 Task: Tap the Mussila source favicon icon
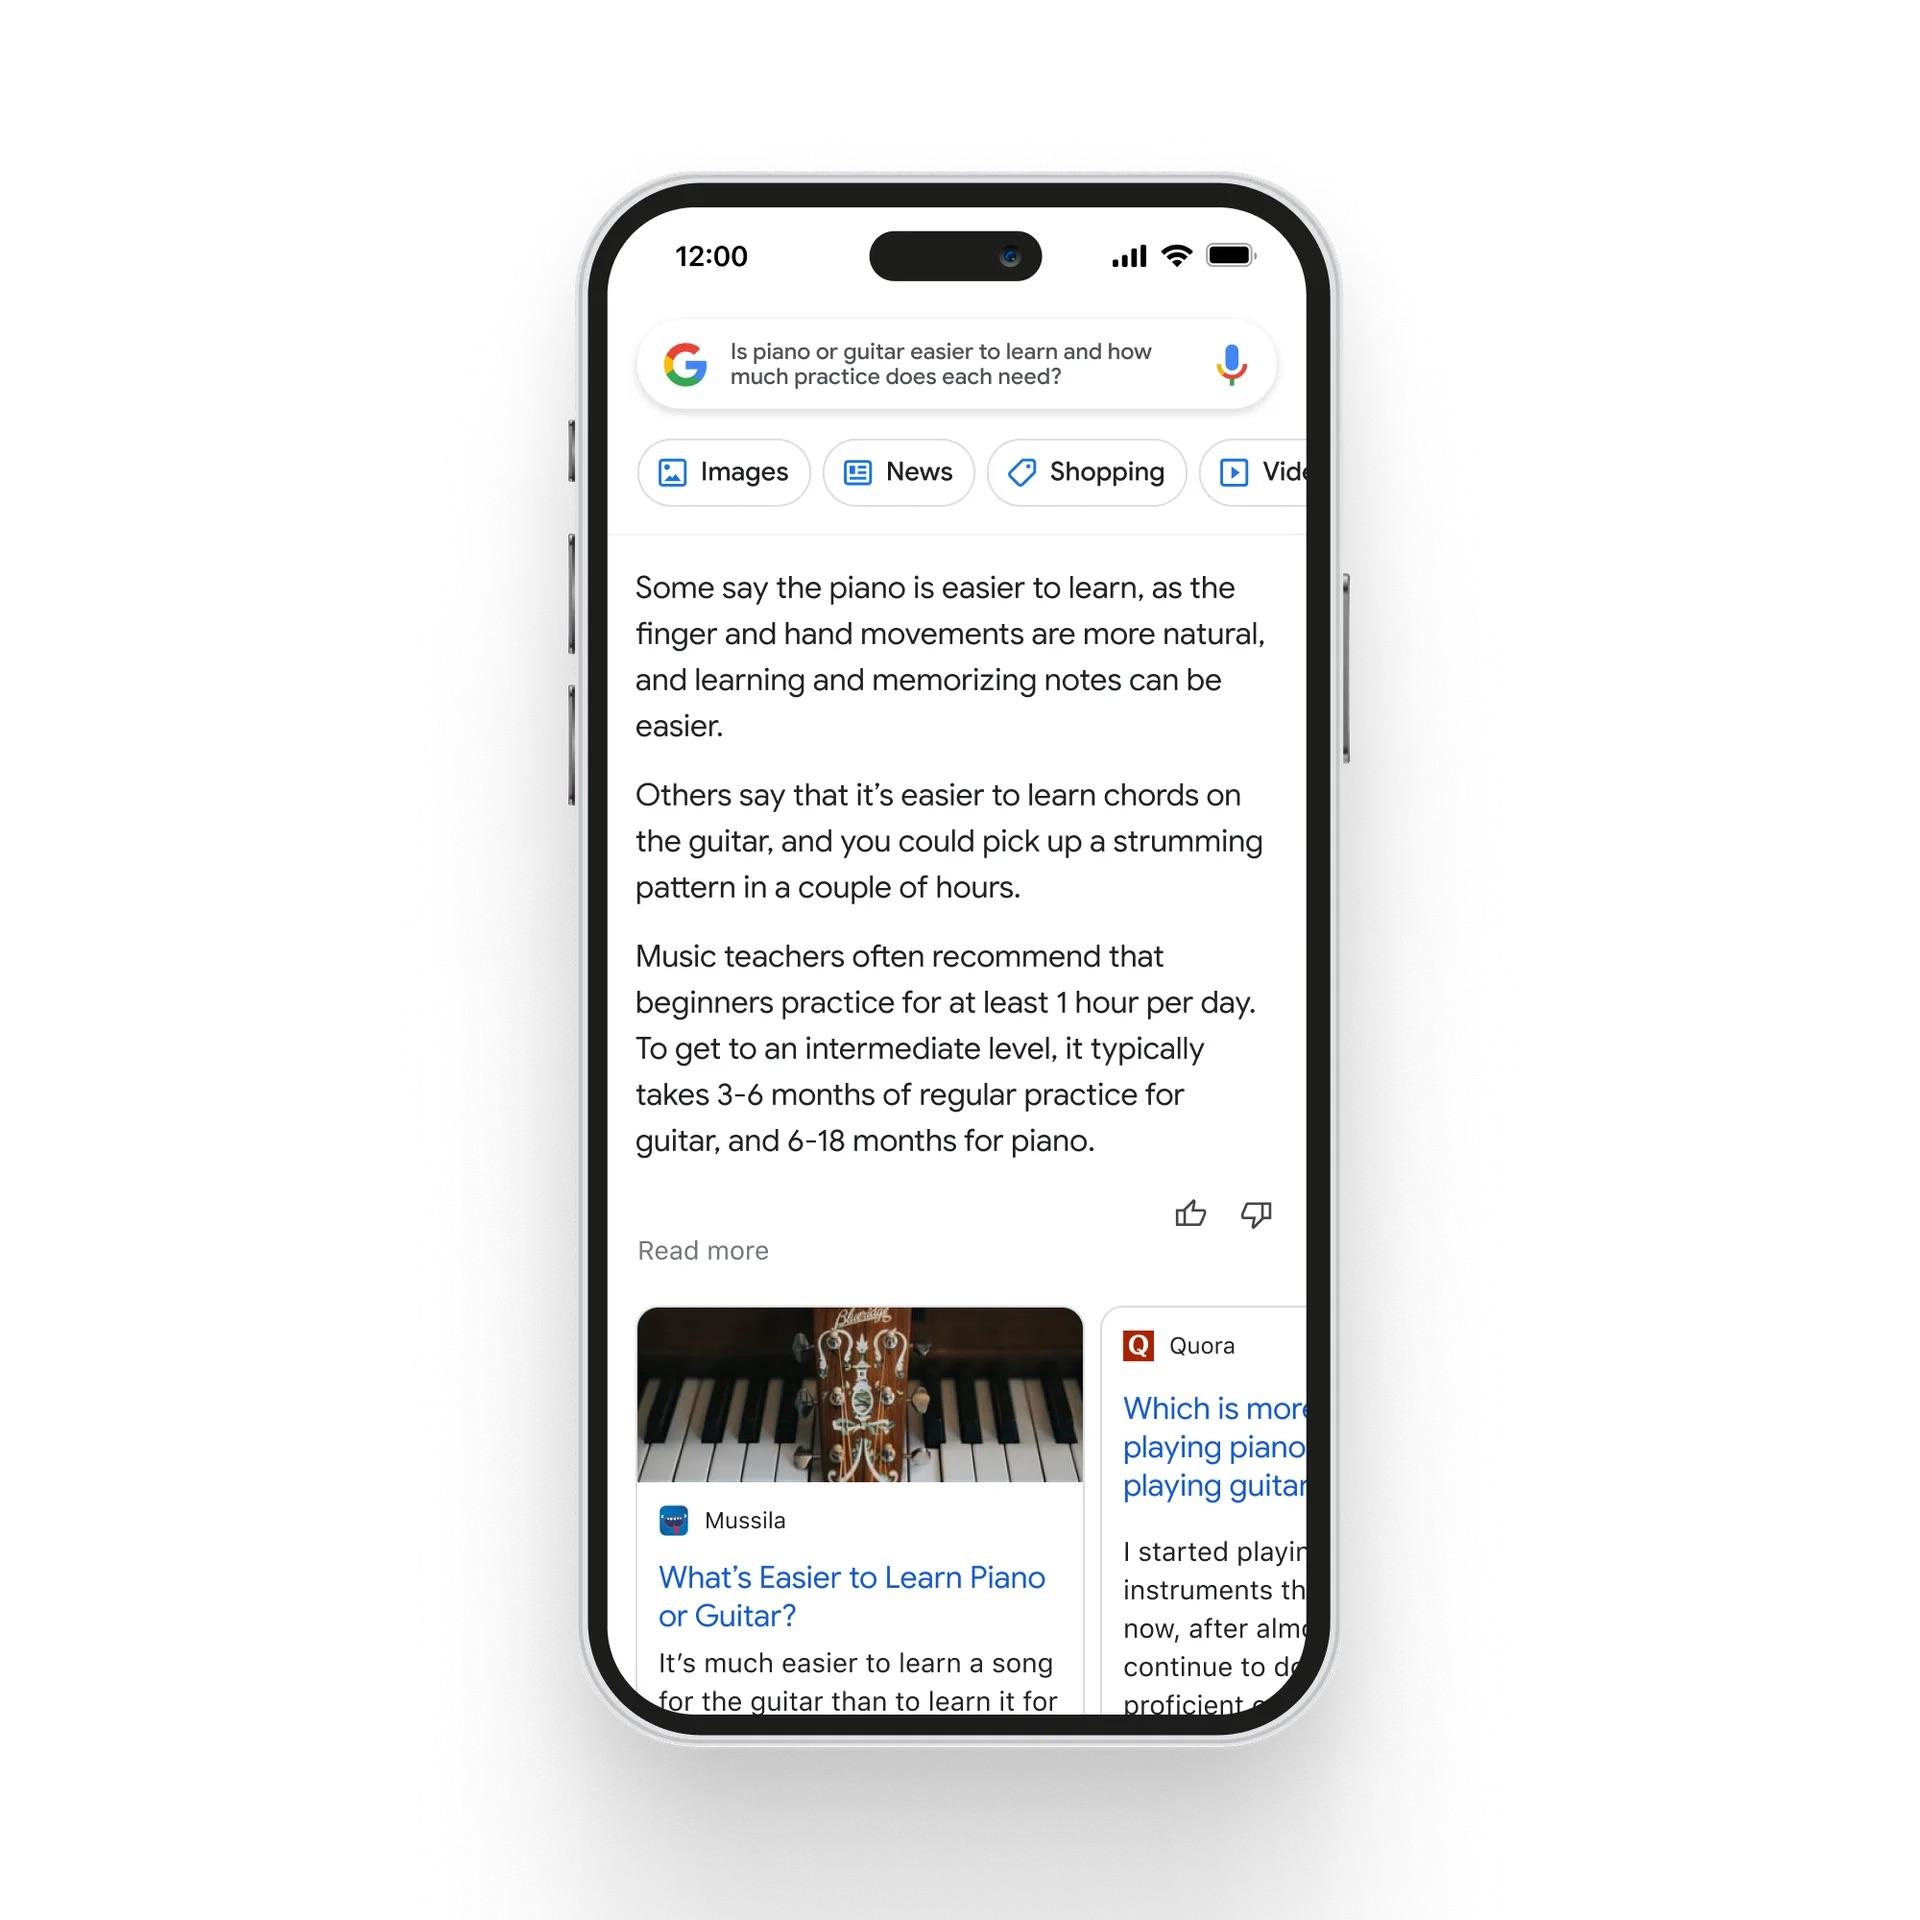pyautogui.click(x=677, y=1519)
